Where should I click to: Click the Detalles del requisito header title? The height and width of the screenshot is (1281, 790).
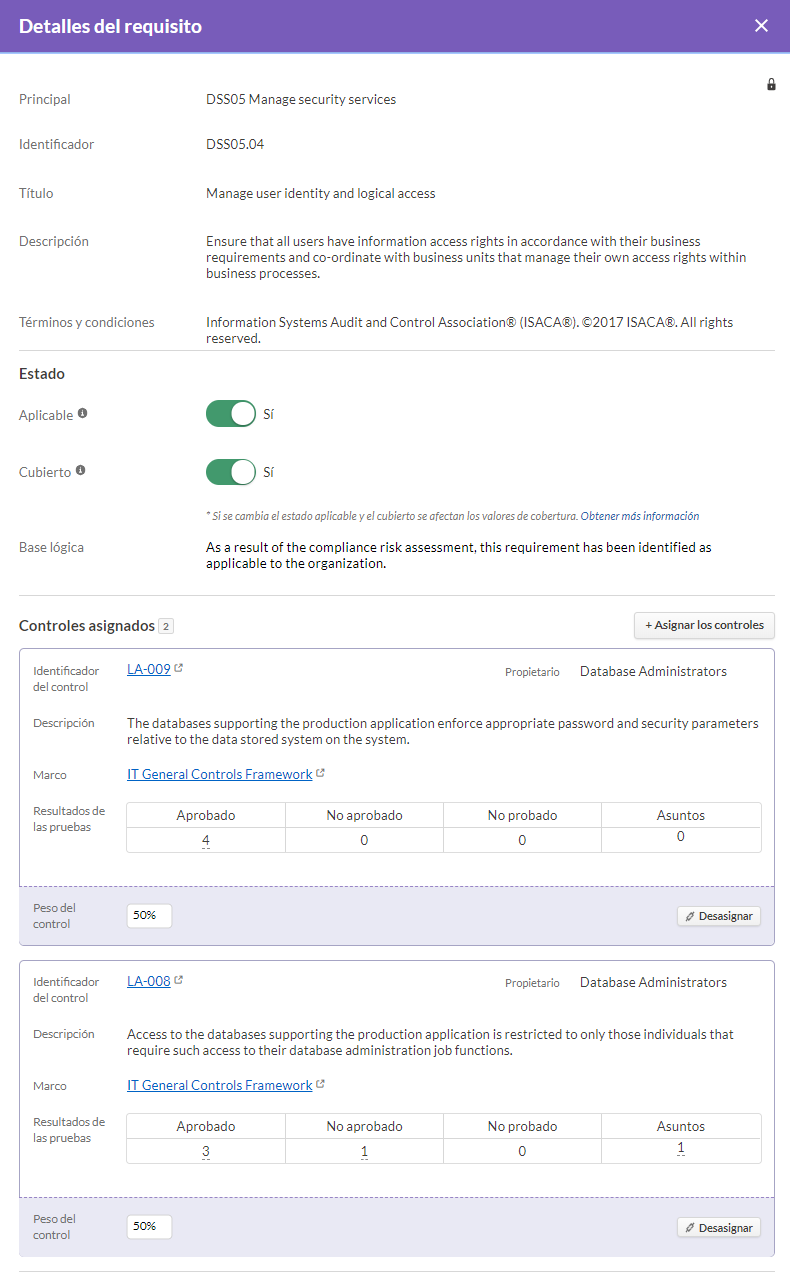click(x=110, y=26)
